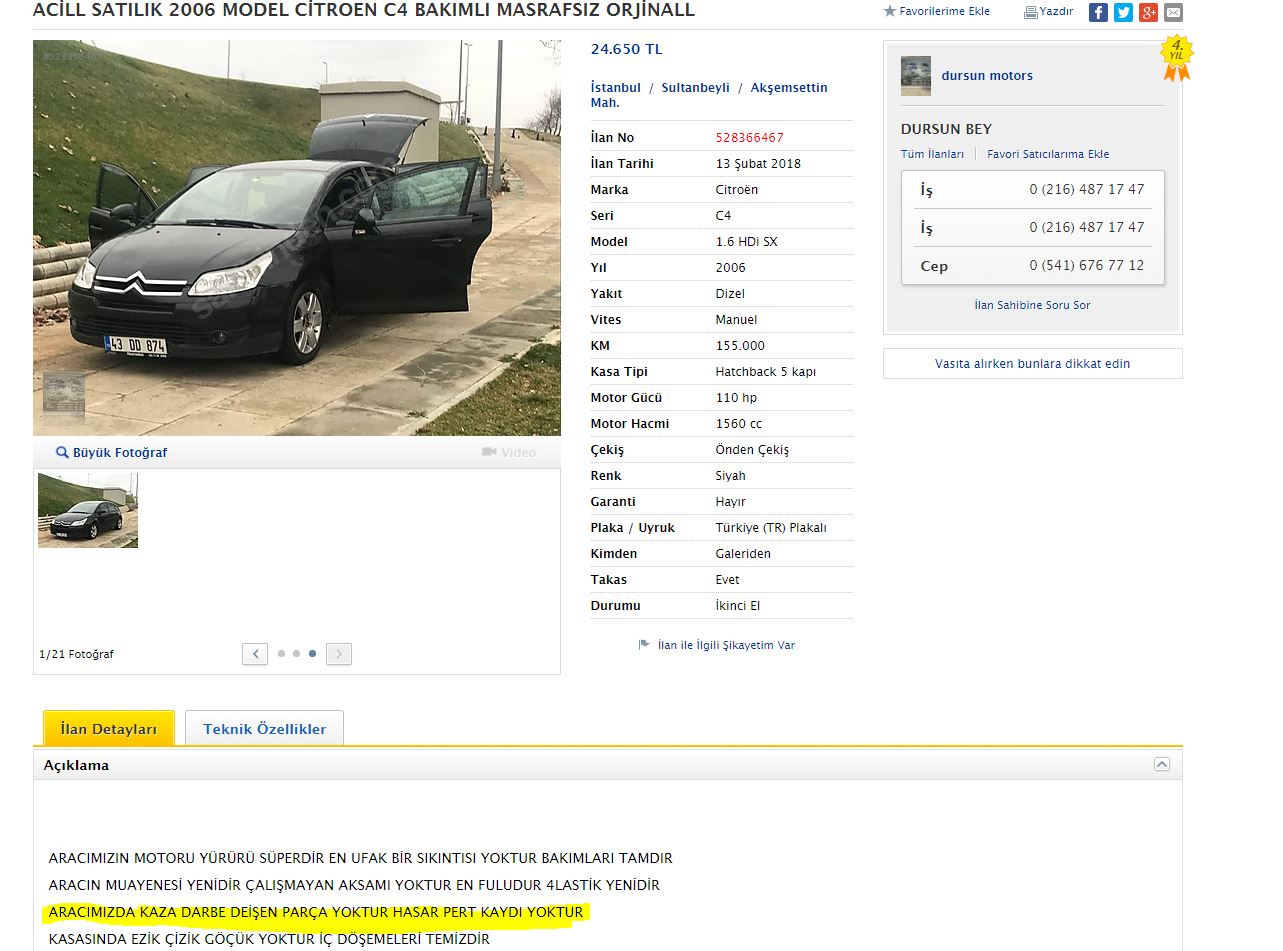Click Vasıta alırken bunlara dikkat edin
Image resolution: width=1283 pixels, height=951 pixels.
point(1033,364)
